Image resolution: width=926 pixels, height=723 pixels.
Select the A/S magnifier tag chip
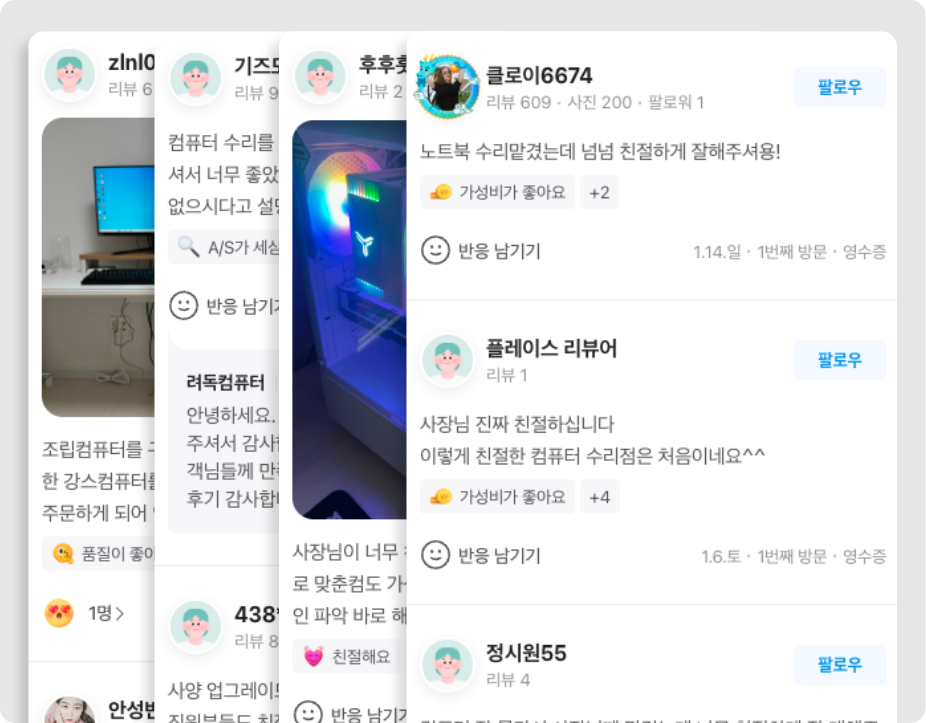[224, 247]
